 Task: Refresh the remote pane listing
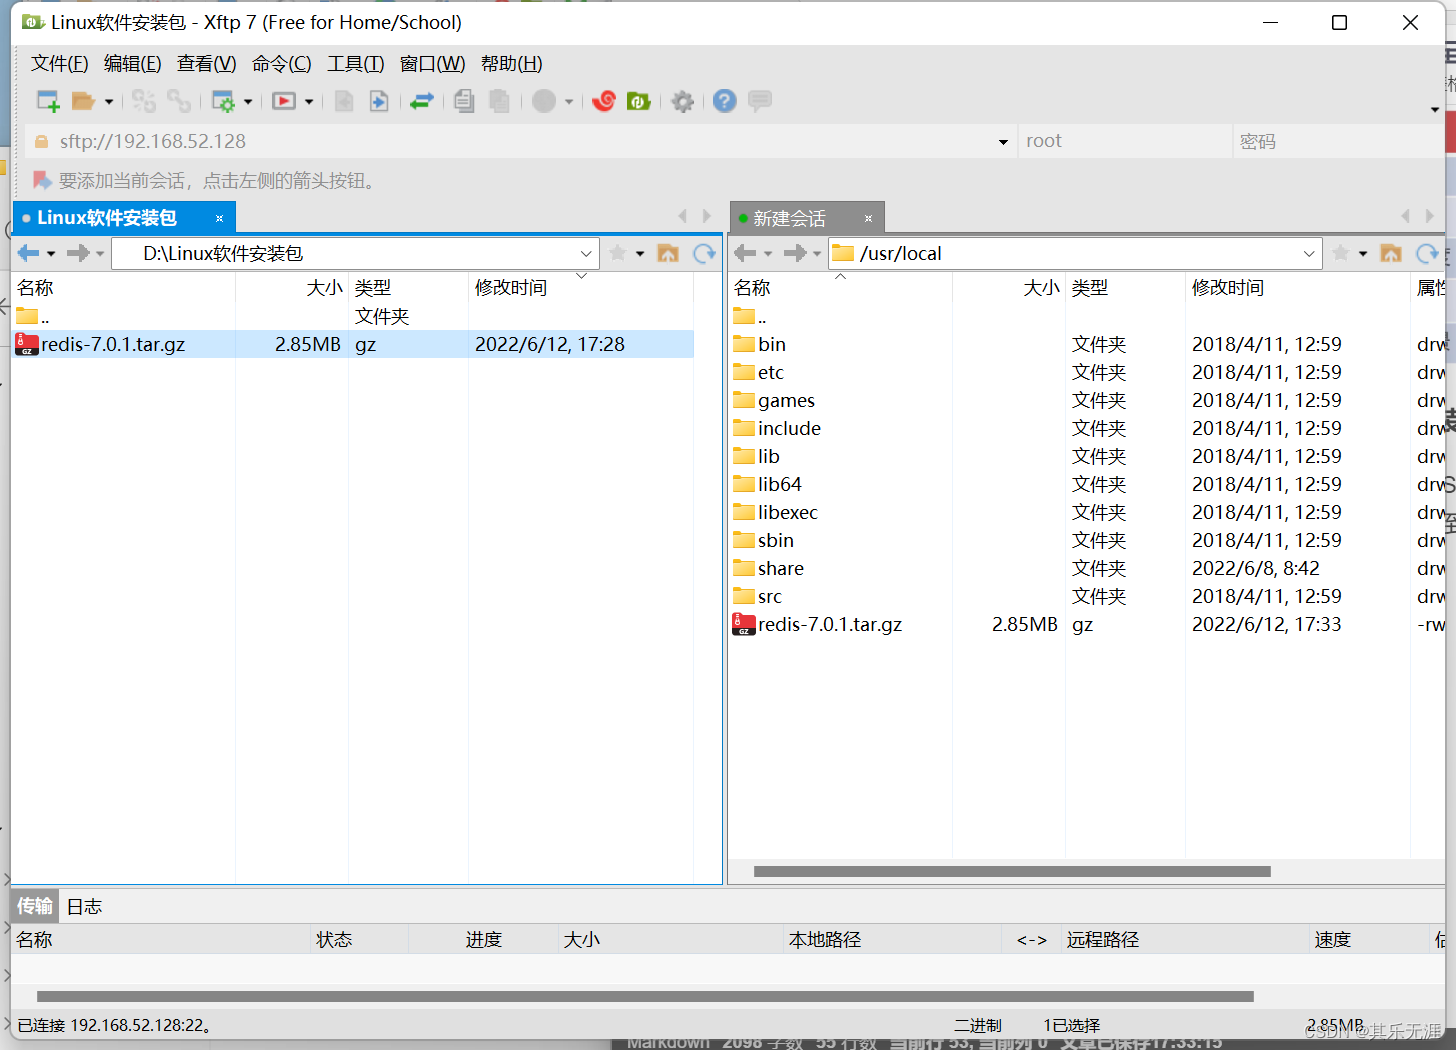[1428, 253]
